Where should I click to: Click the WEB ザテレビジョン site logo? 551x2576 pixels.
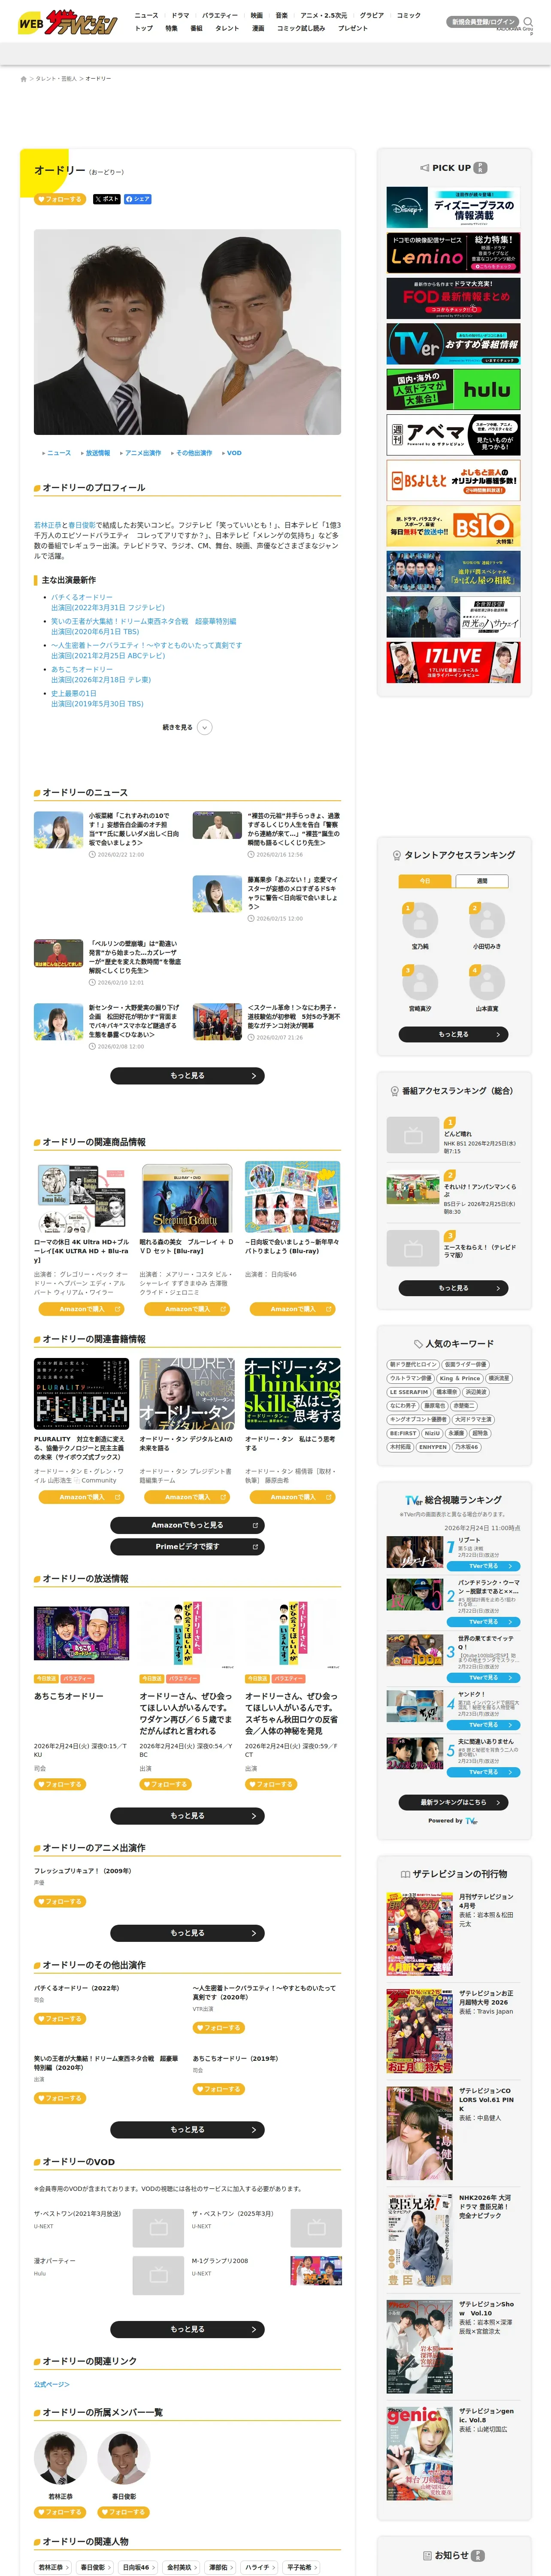point(66,22)
